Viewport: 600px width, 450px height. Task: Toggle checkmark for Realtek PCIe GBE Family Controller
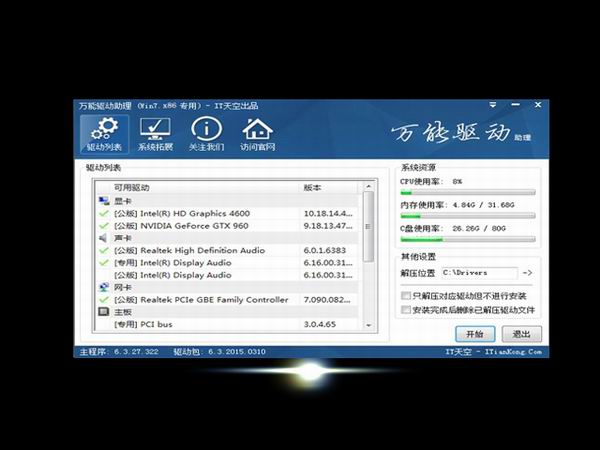click(104, 300)
